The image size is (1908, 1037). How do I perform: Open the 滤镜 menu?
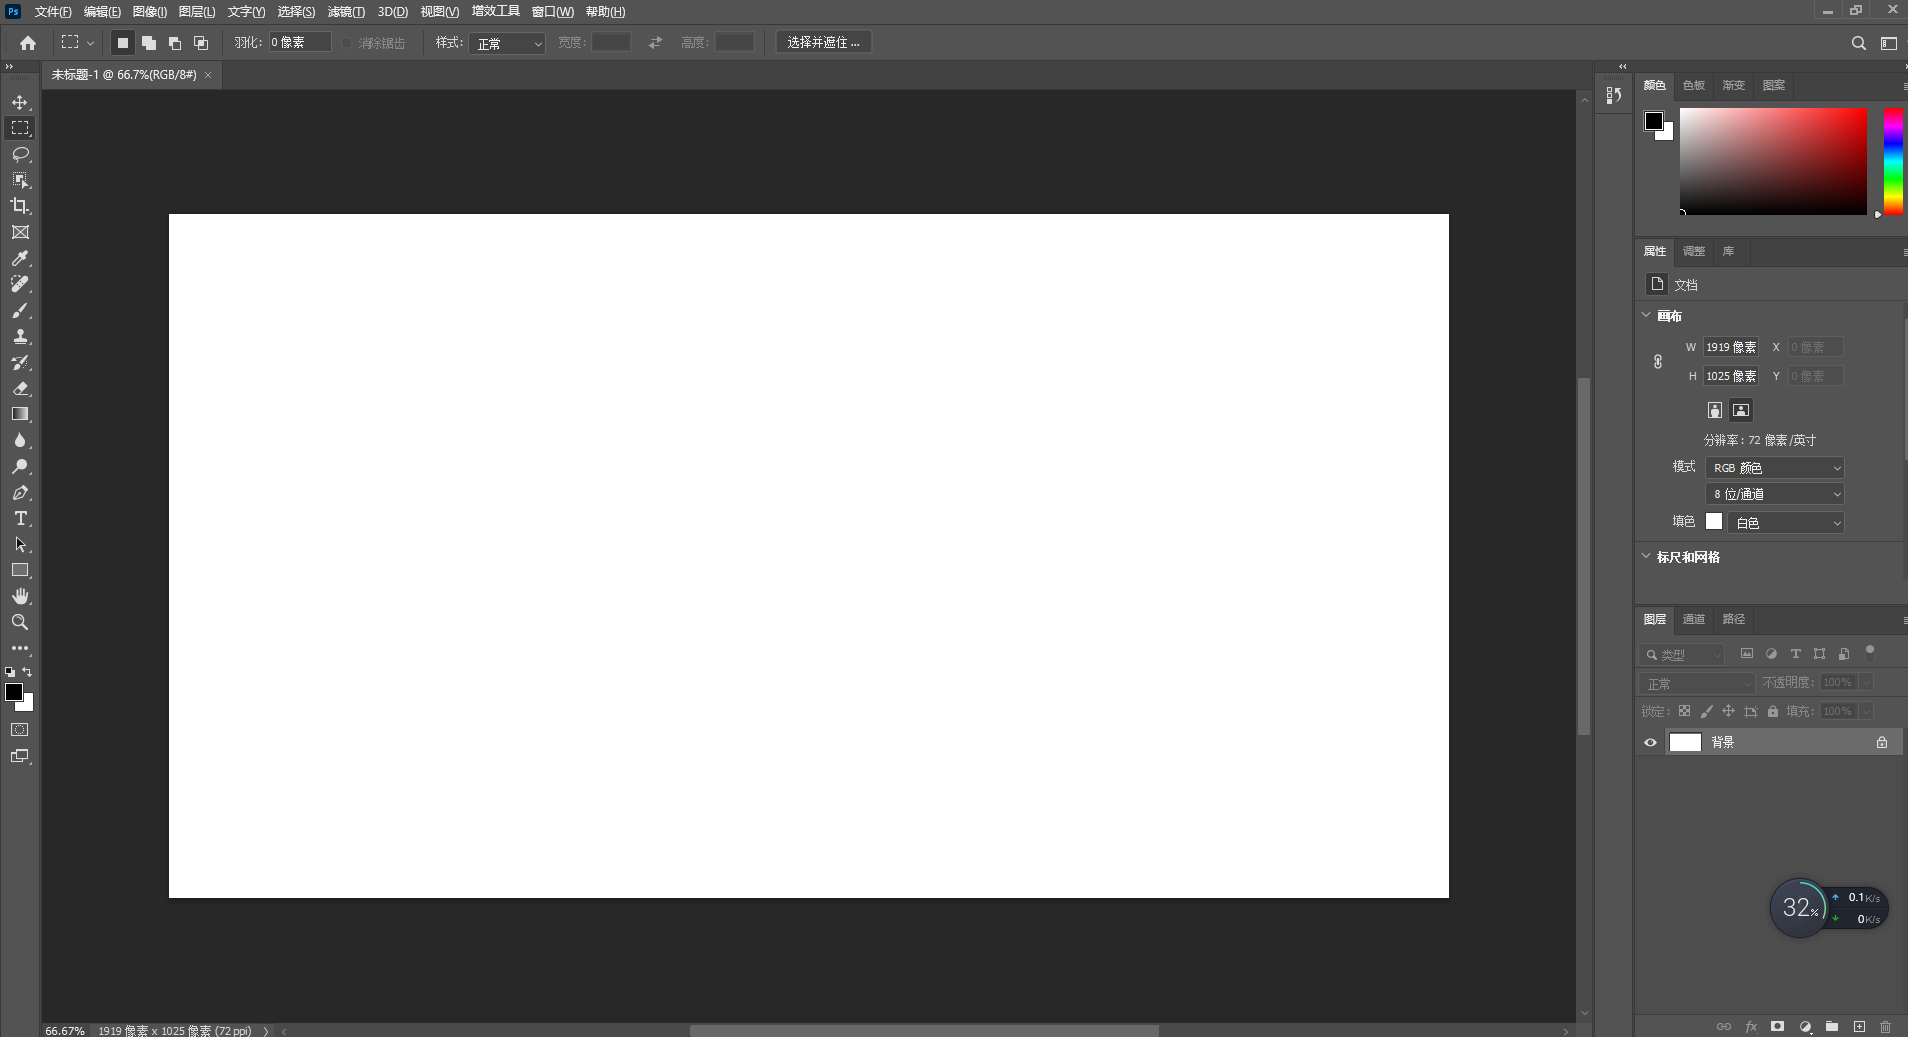pyautogui.click(x=345, y=11)
